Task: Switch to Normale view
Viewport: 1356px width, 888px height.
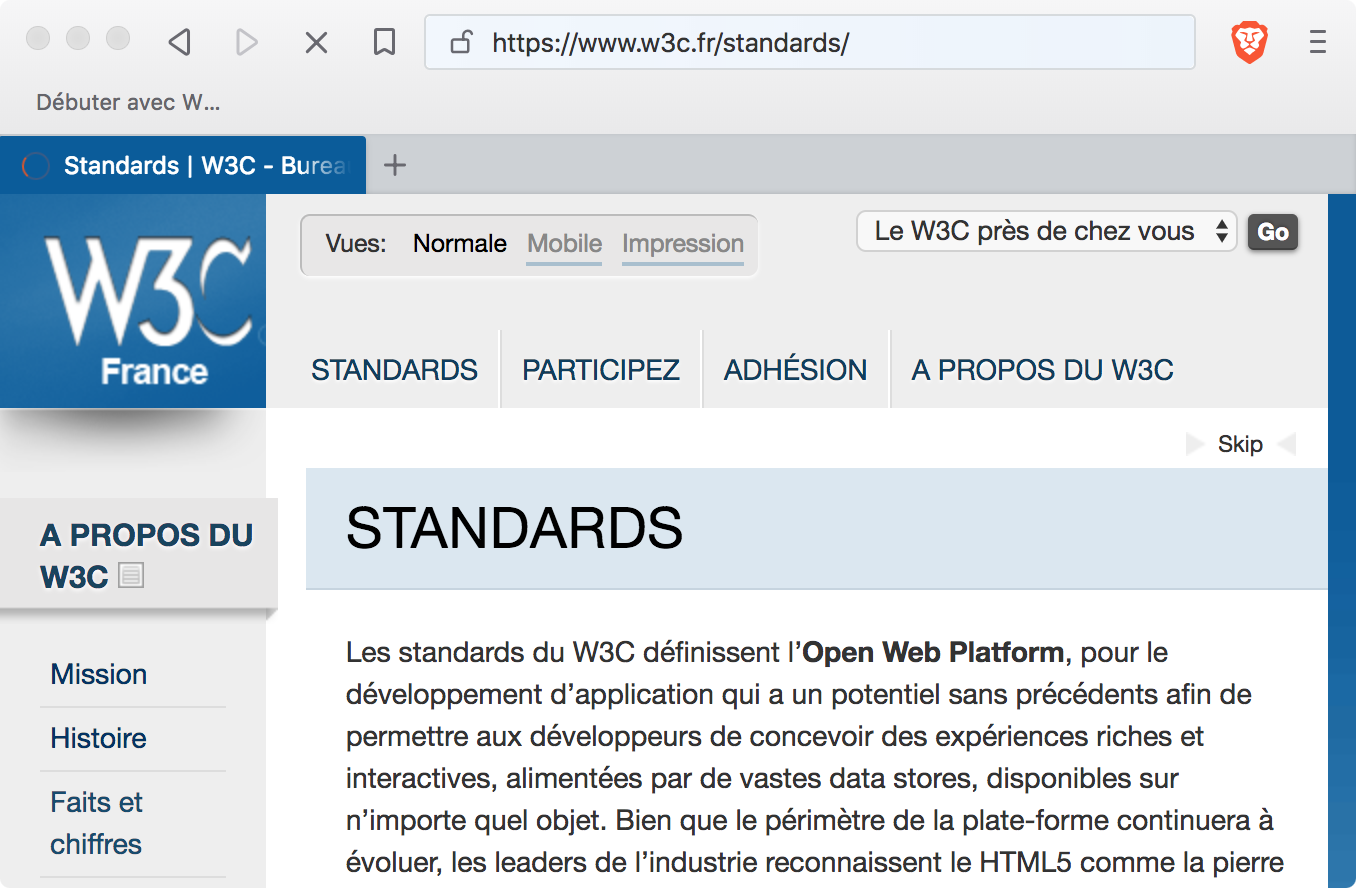Action: (460, 244)
